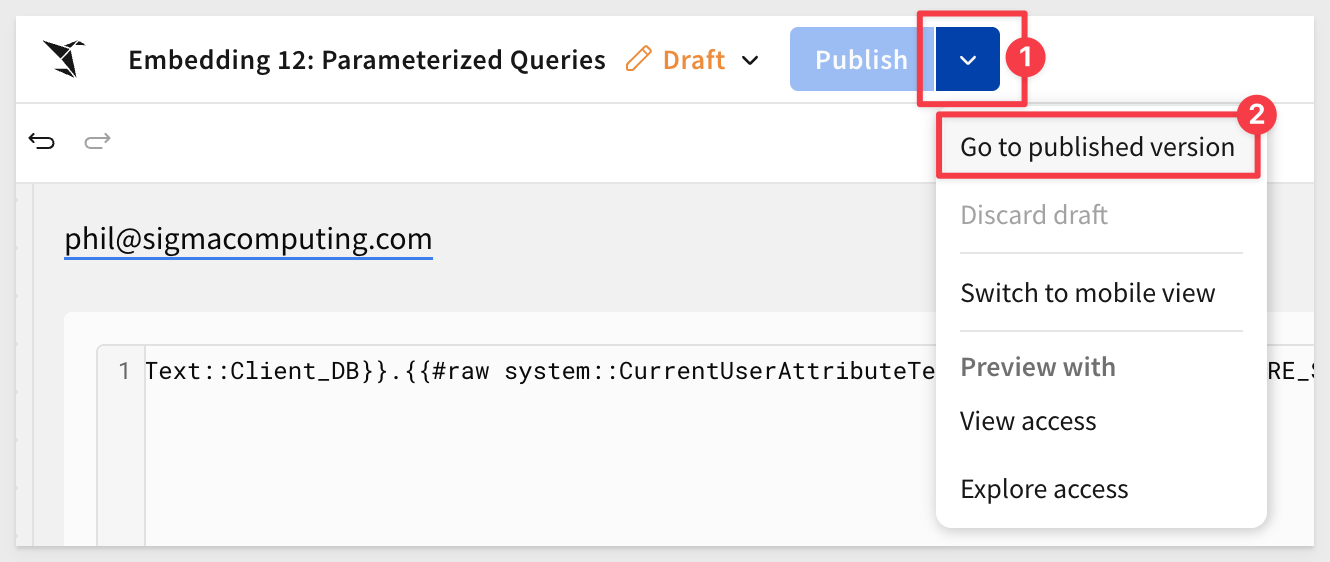The width and height of the screenshot is (1330, 562).
Task: Click the Publish button
Action: click(x=861, y=59)
